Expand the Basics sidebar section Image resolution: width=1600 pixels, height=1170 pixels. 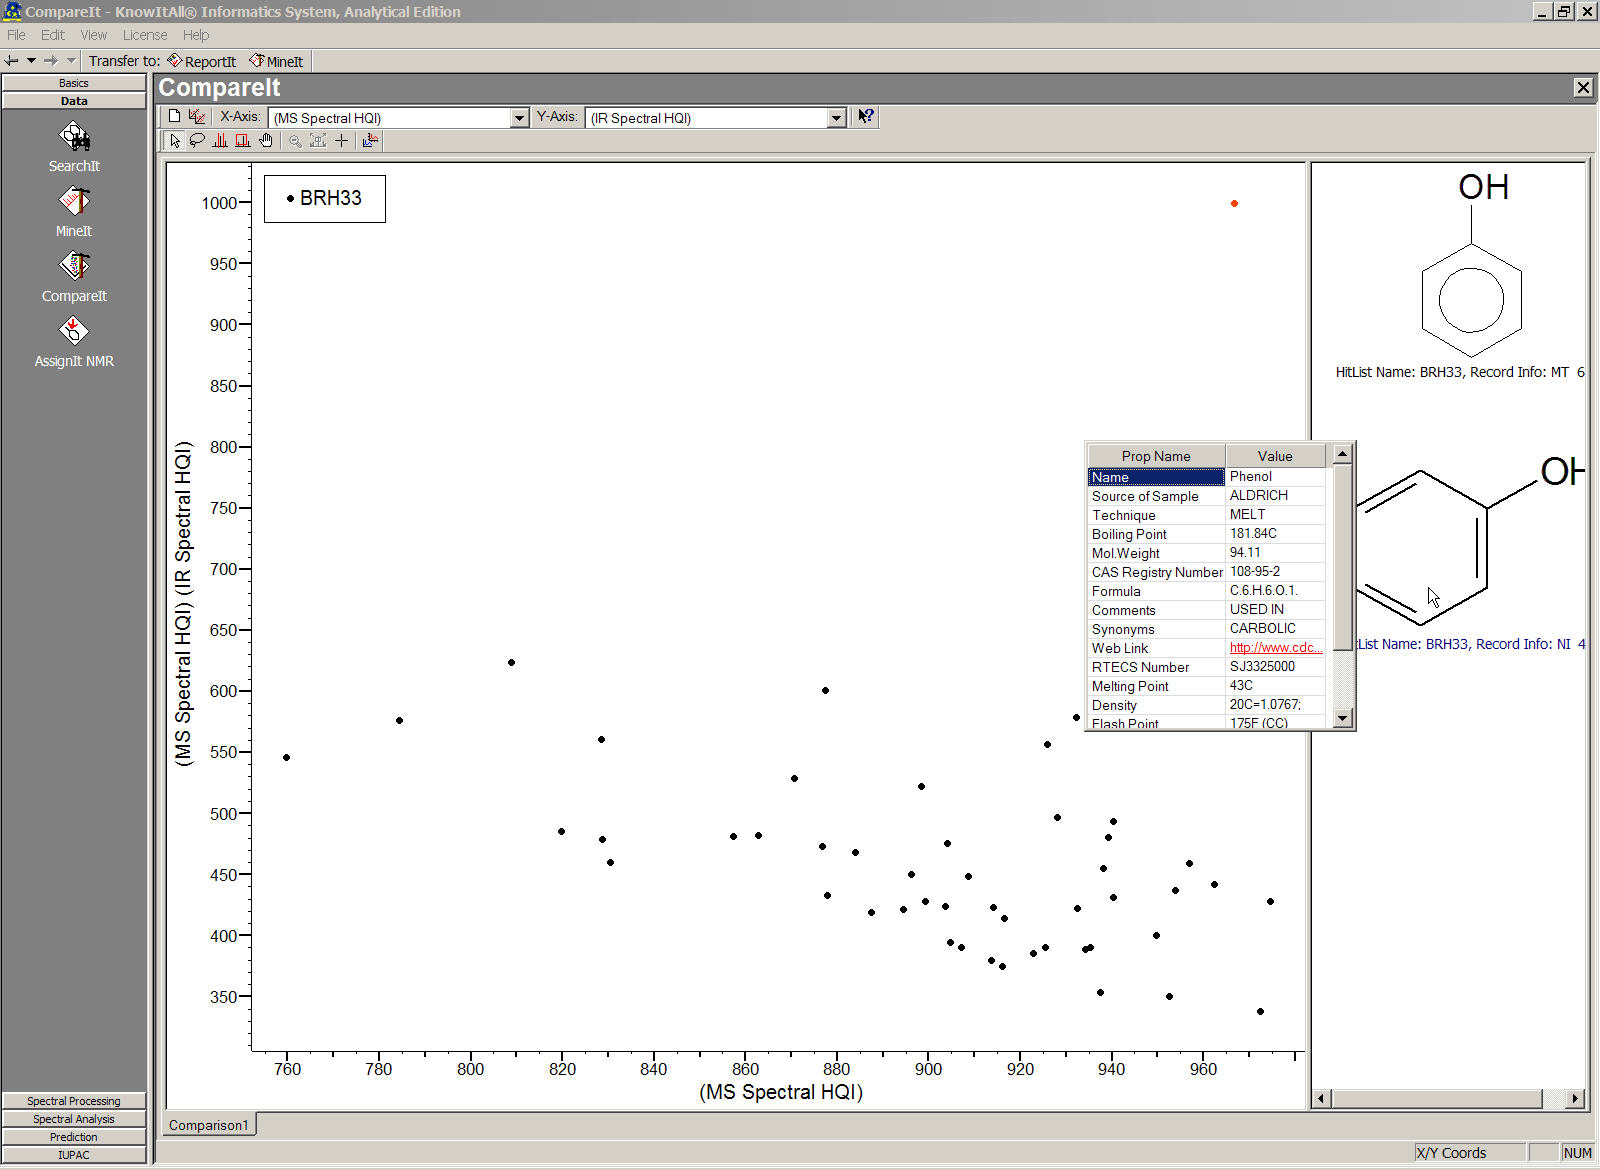click(74, 83)
